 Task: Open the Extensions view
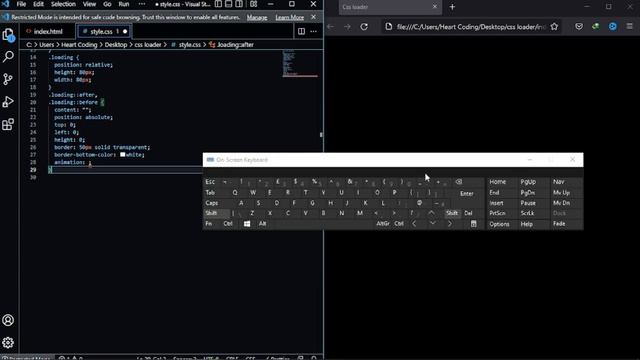8,124
